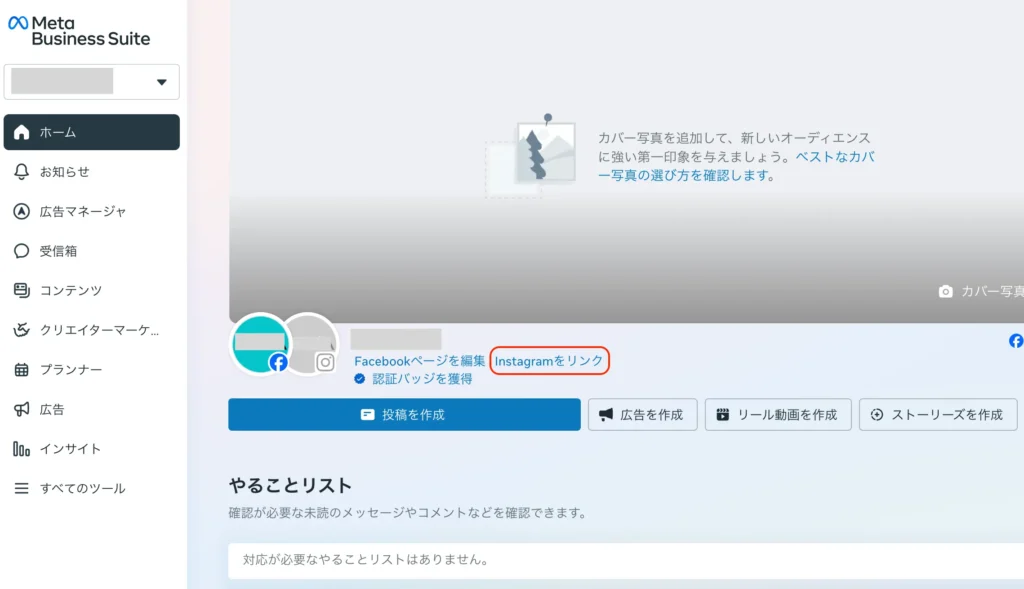Open the account selector dropdown

click(160, 83)
